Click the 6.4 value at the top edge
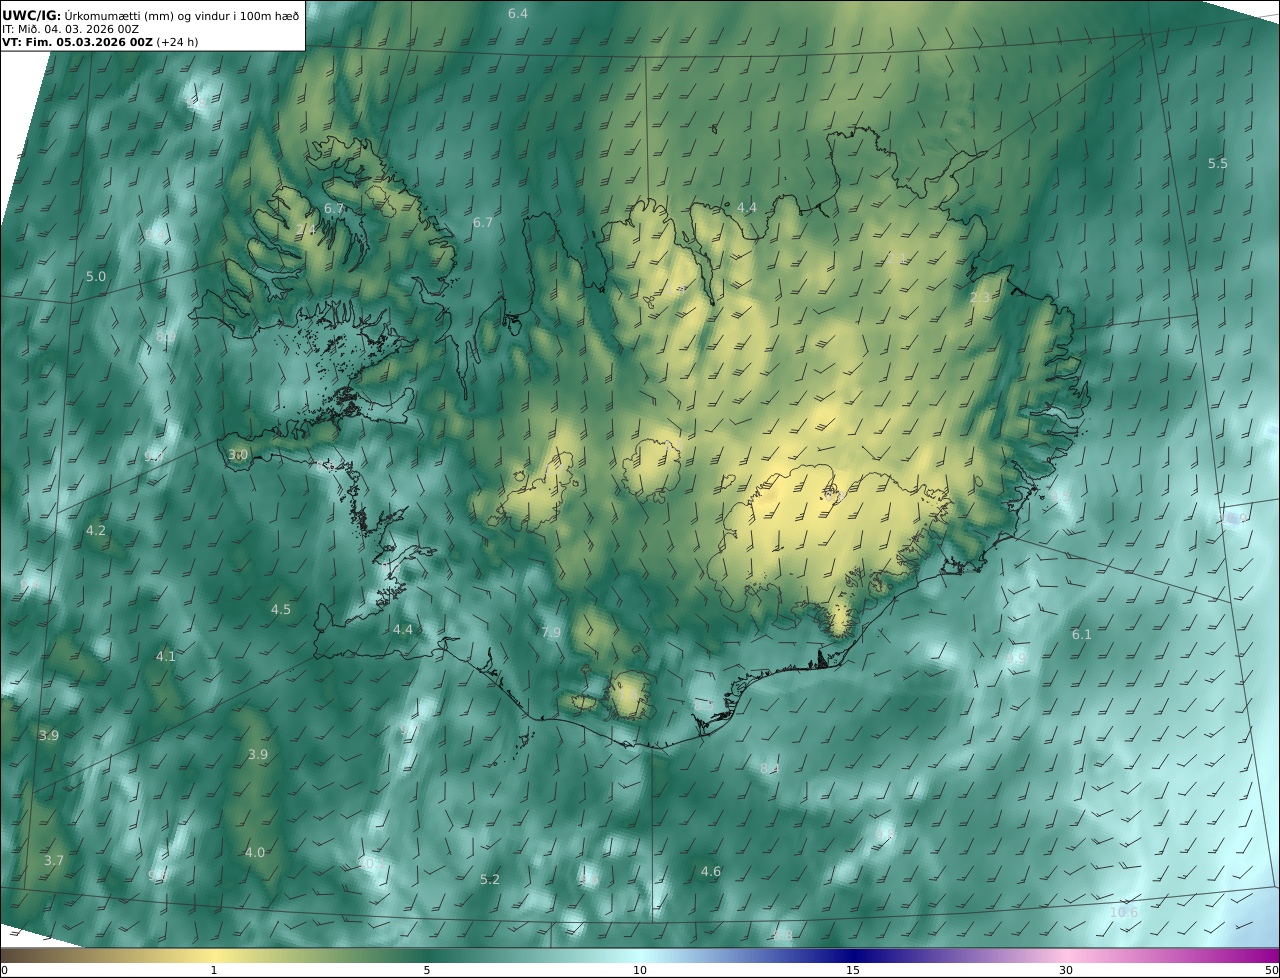The image size is (1280, 978). click(x=518, y=13)
